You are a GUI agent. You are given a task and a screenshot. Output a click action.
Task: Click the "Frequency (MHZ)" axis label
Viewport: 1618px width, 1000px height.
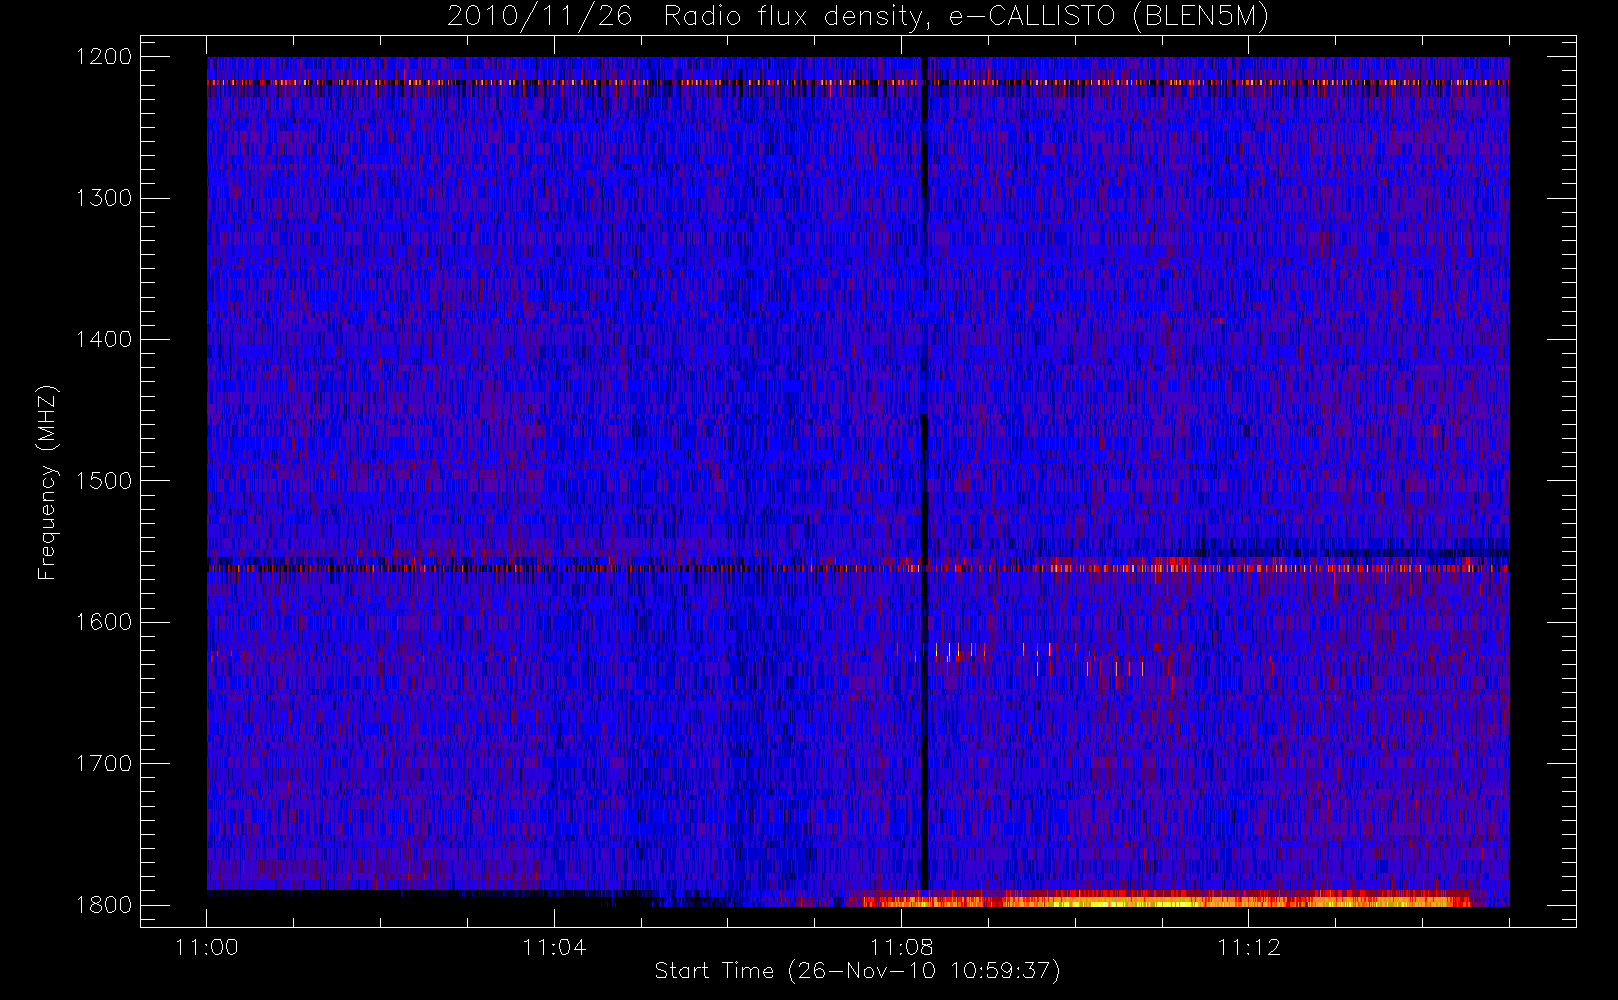coord(47,482)
